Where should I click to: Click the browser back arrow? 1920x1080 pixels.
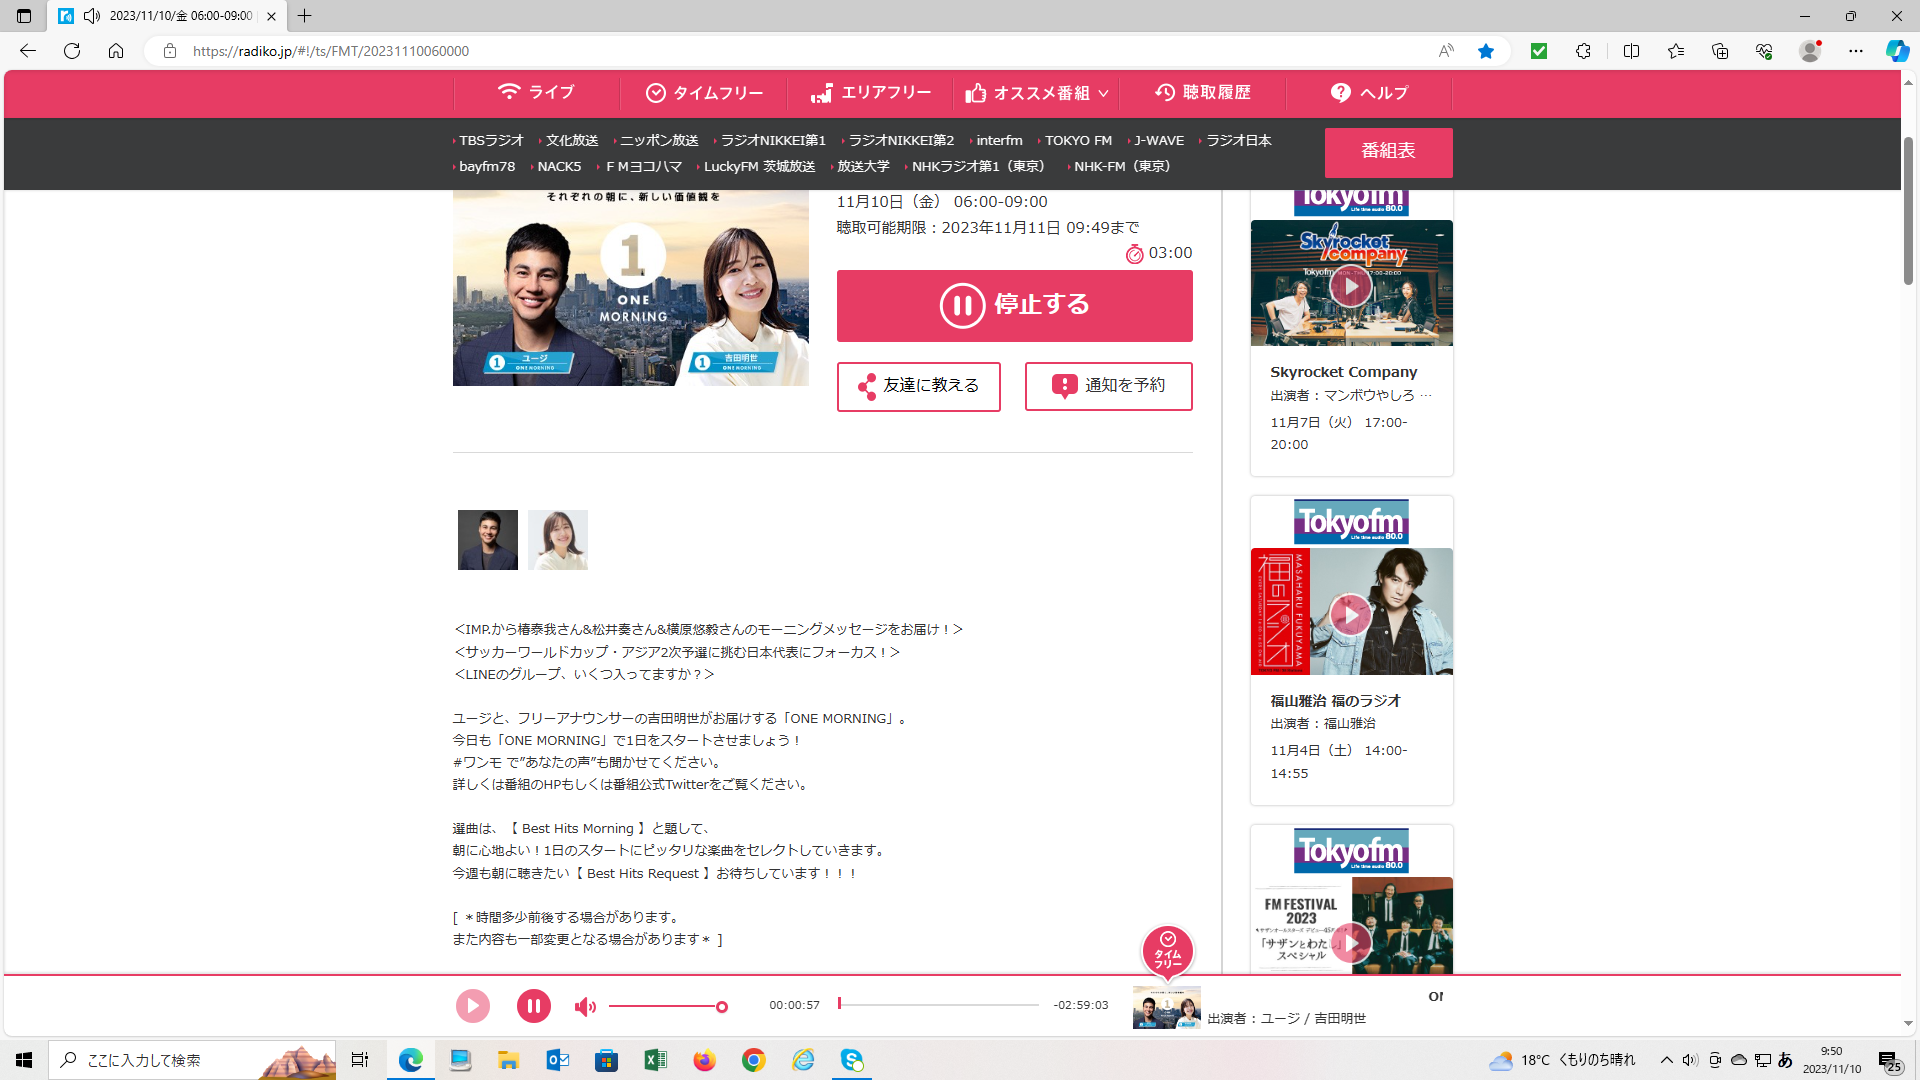(28, 51)
